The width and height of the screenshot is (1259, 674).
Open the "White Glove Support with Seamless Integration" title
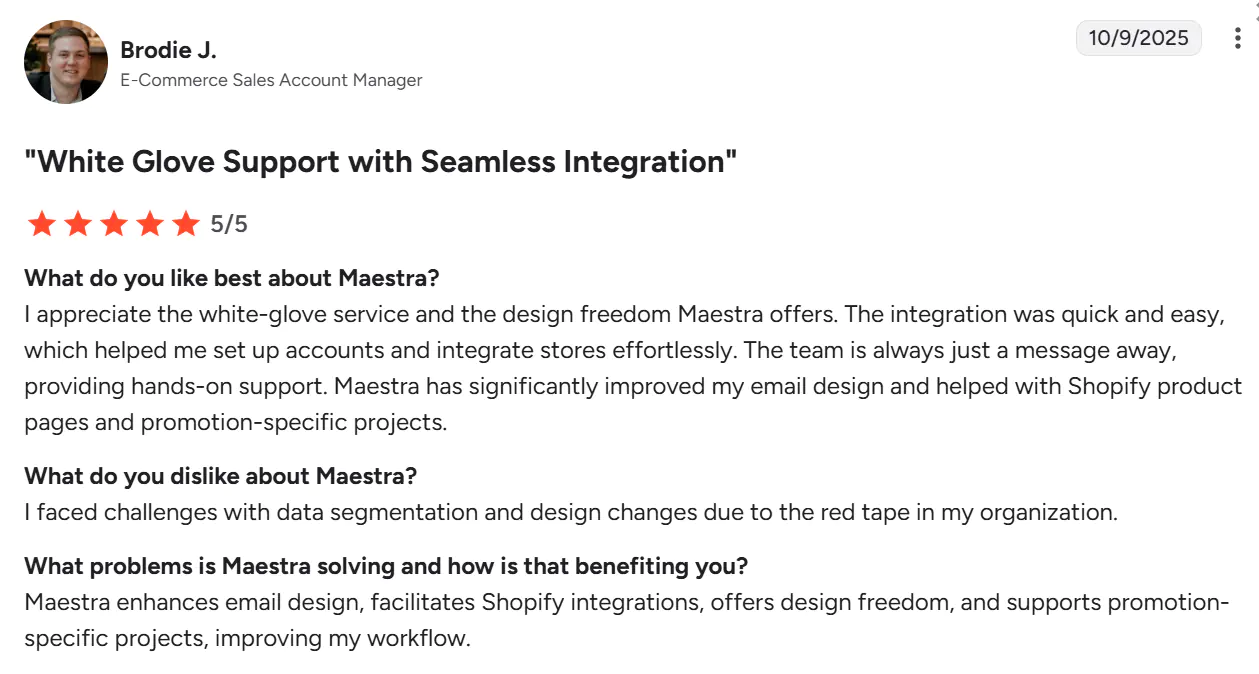click(380, 162)
